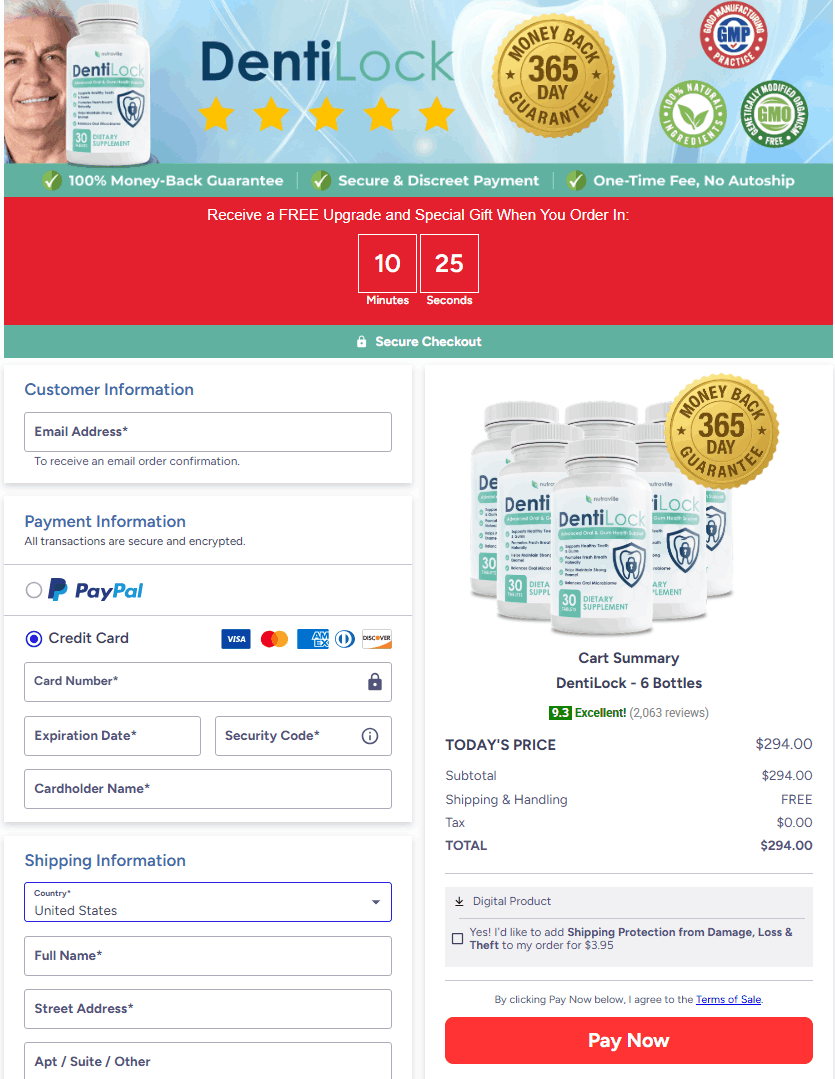Open the Country dropdown

[x=208, y=902]
